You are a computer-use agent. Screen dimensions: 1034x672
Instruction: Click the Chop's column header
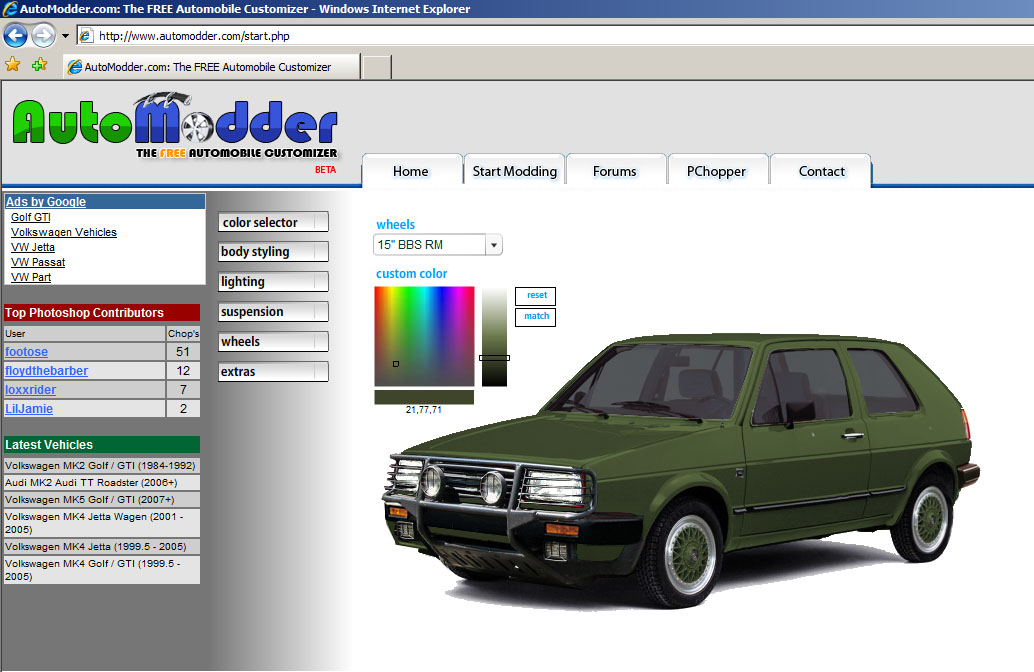(x=183, y=334)
